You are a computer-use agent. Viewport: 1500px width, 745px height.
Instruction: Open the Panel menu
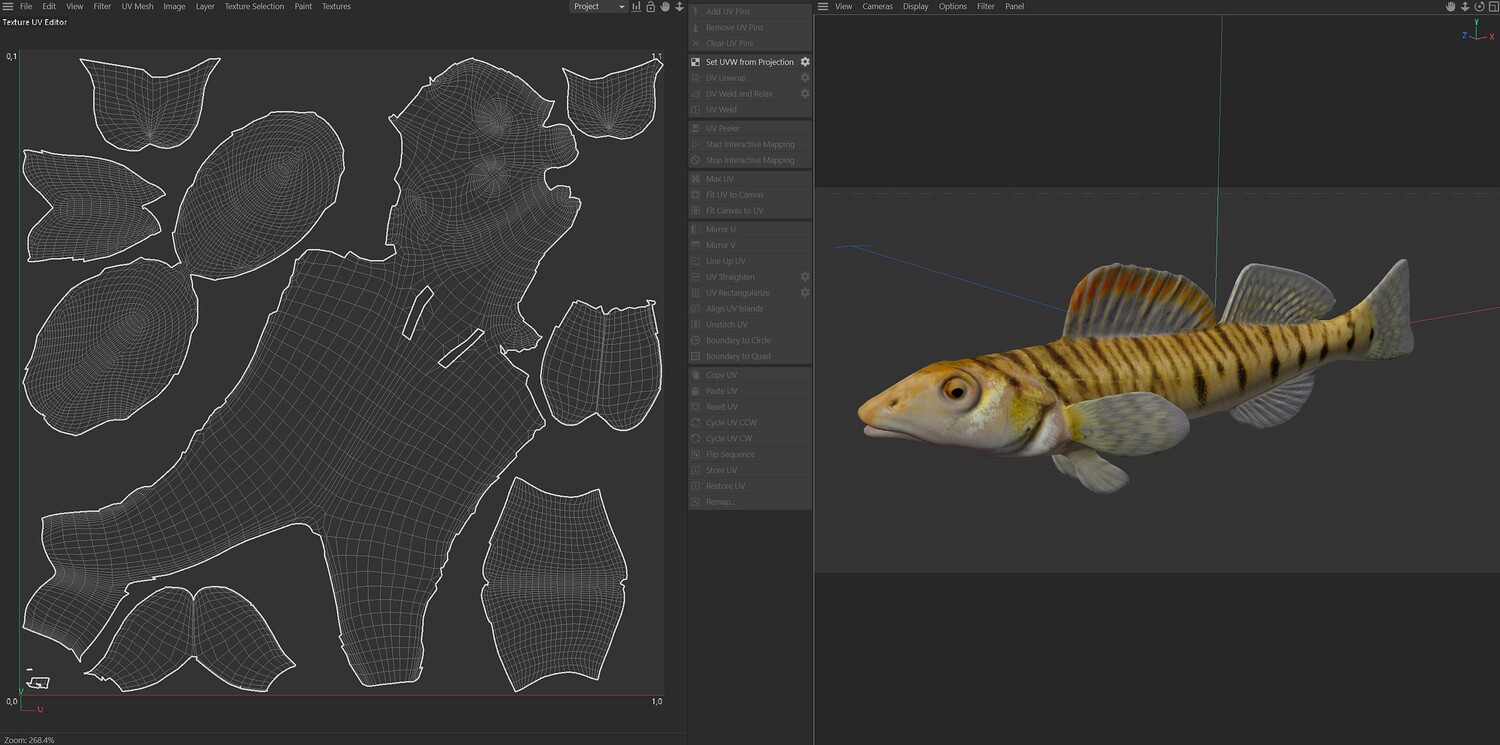click(x=1015, y=6)
